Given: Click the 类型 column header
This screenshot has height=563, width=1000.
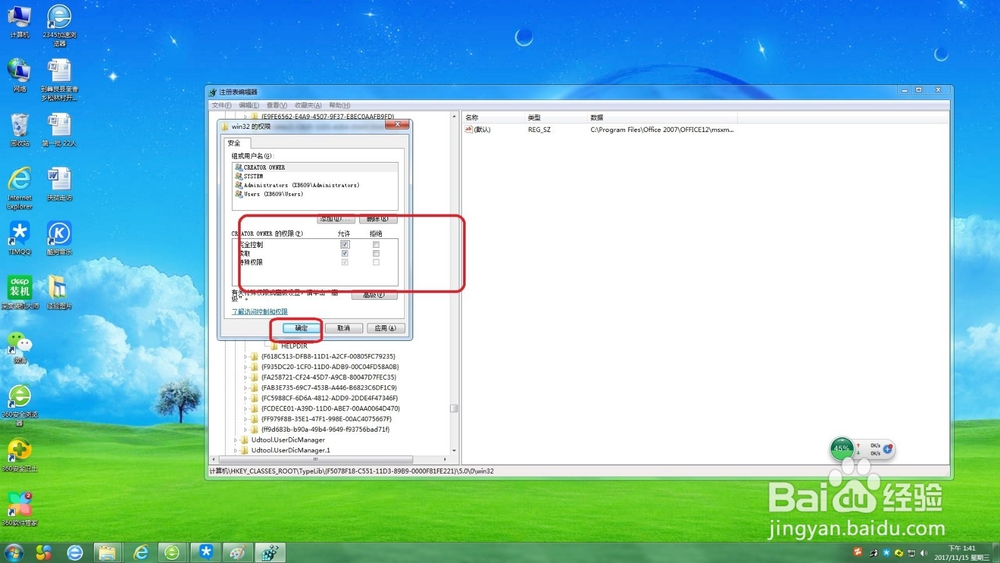Looking at the screenshot, I should [x=554, y=117].
